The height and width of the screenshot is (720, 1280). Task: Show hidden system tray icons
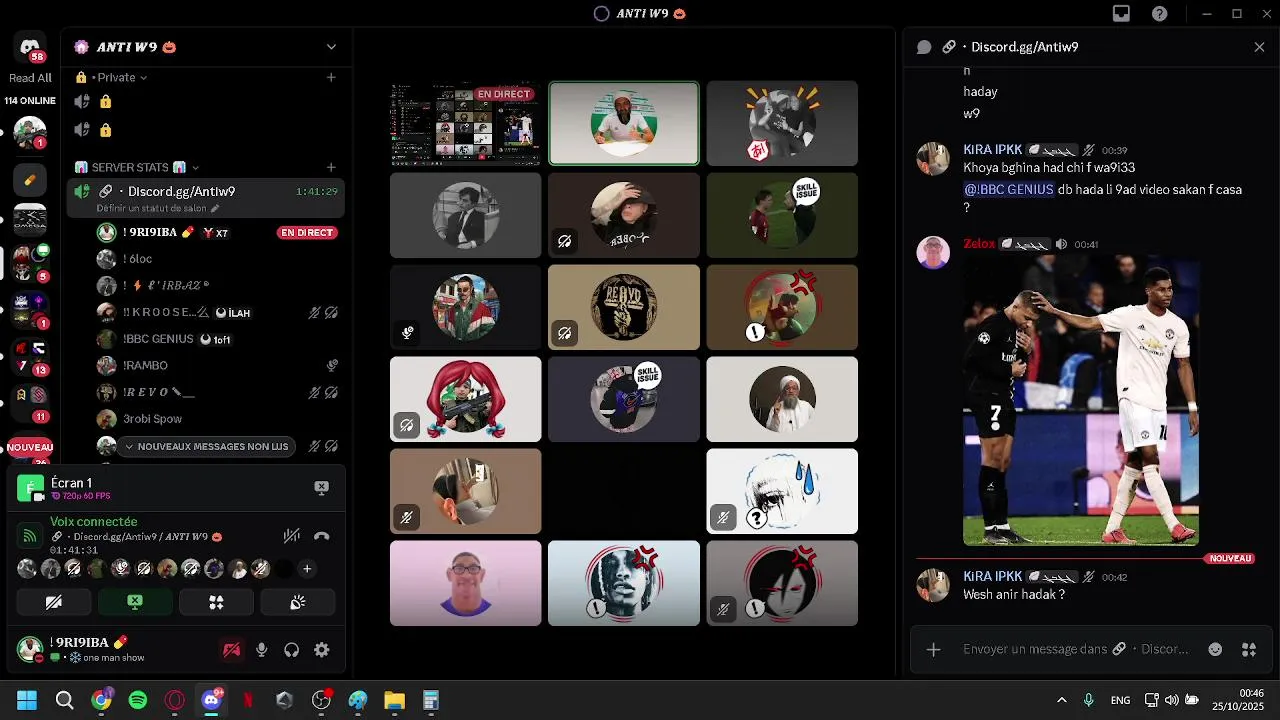1061,700
